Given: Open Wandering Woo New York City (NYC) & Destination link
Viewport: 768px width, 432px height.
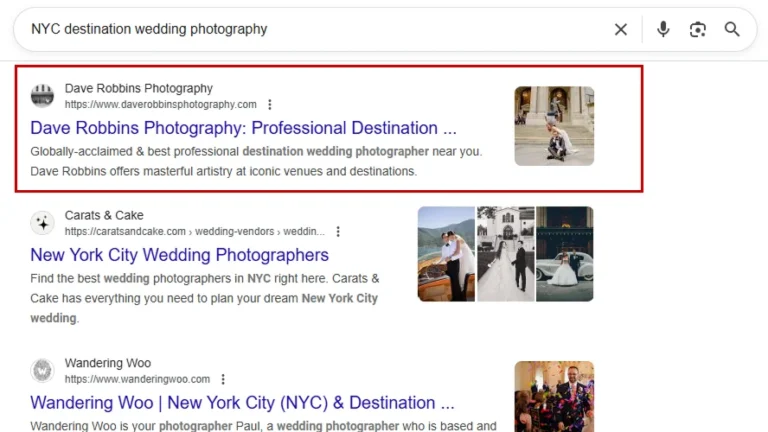Looking at the screenshot, I should coord(242,403).
